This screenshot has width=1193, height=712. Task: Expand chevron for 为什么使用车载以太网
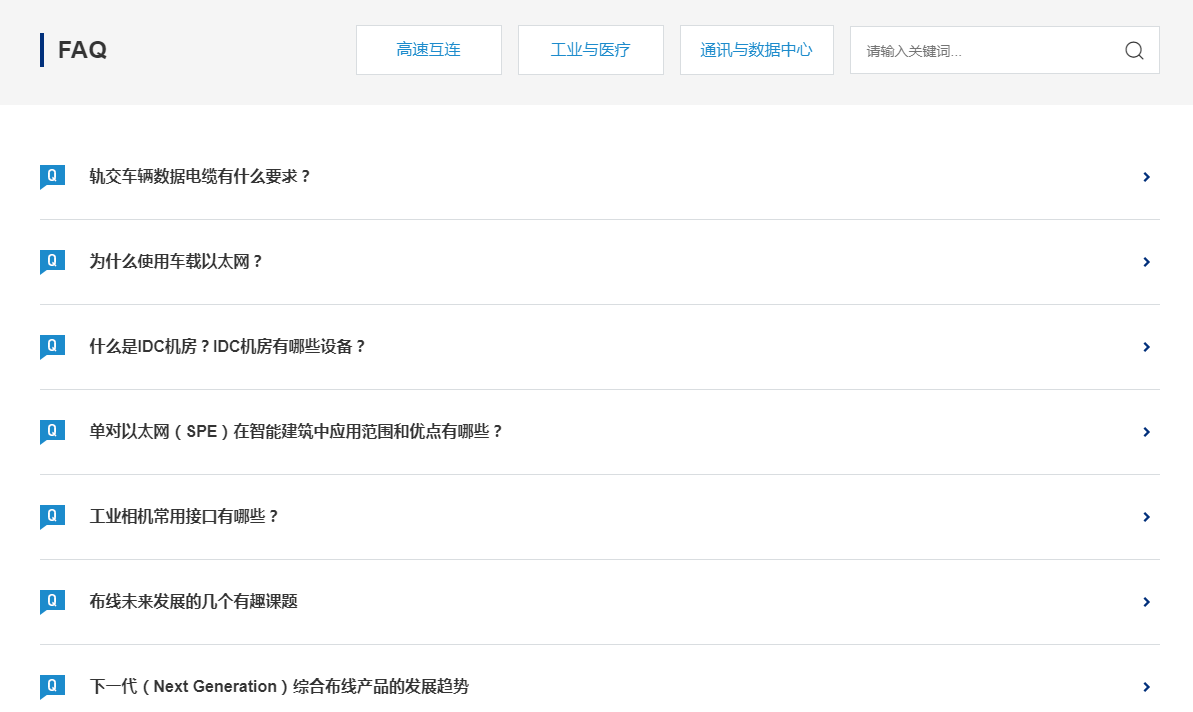coord(1146,262)
